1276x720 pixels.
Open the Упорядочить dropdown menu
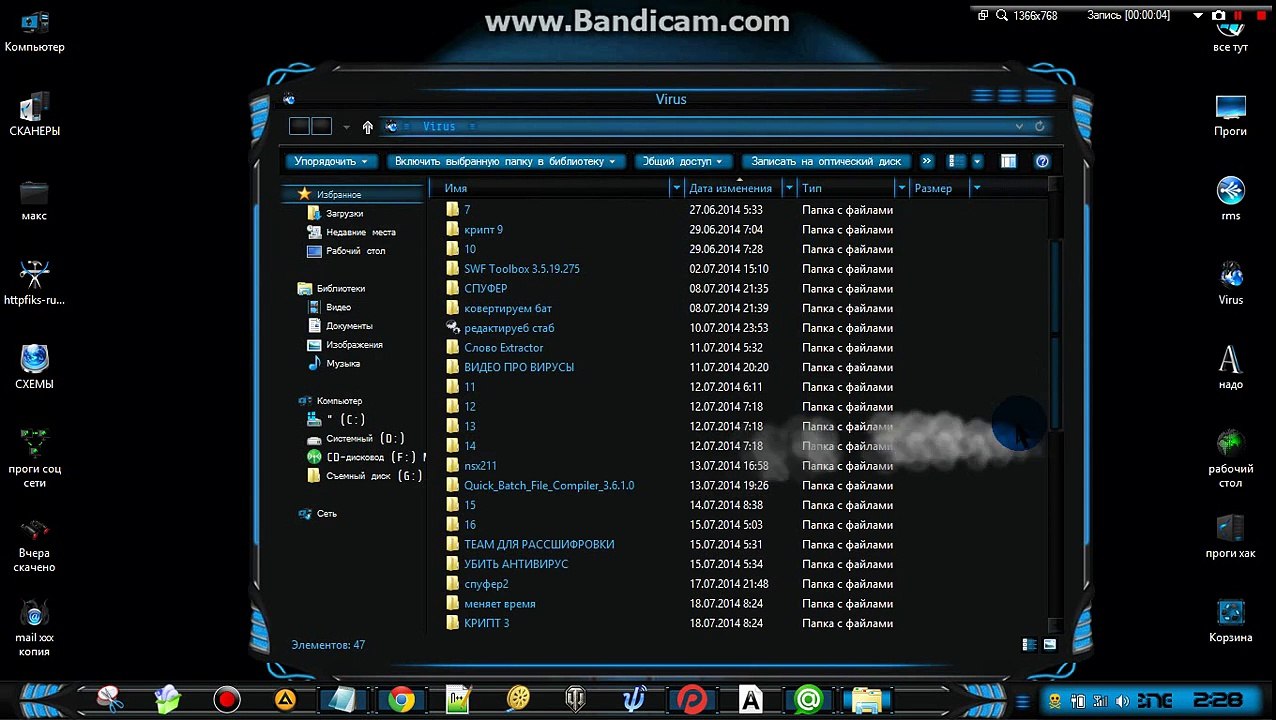(330, 161)
